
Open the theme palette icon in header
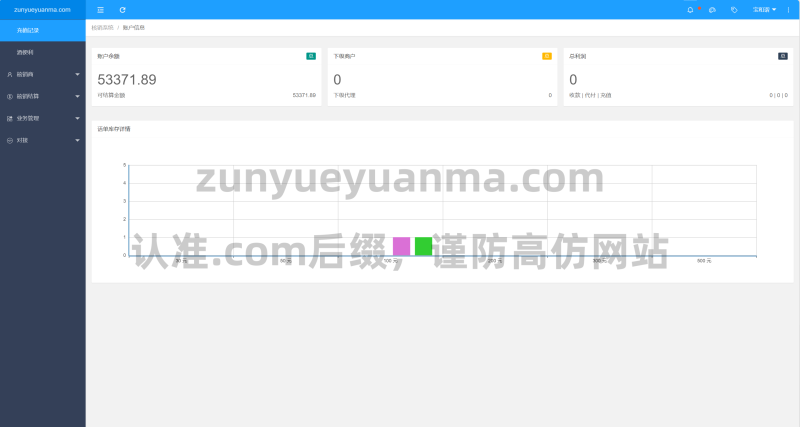click(x=712, y=10)
